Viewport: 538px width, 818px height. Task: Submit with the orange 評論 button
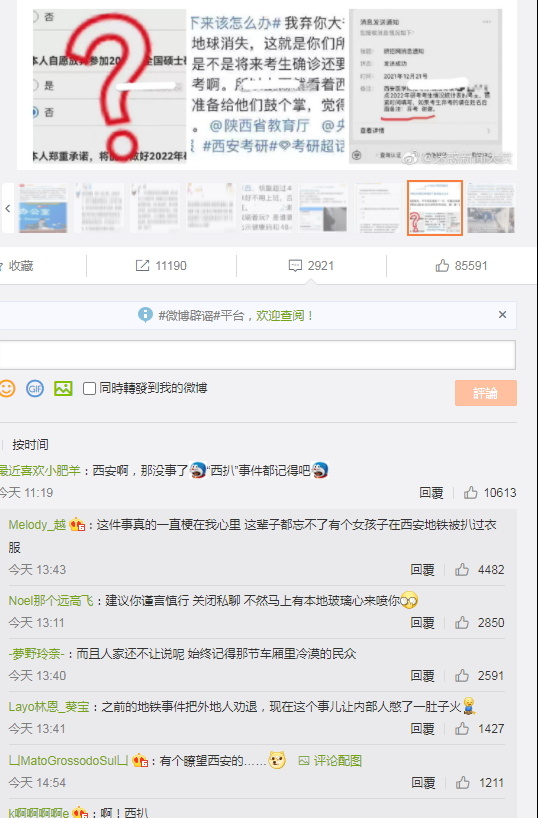coord(486,393)
